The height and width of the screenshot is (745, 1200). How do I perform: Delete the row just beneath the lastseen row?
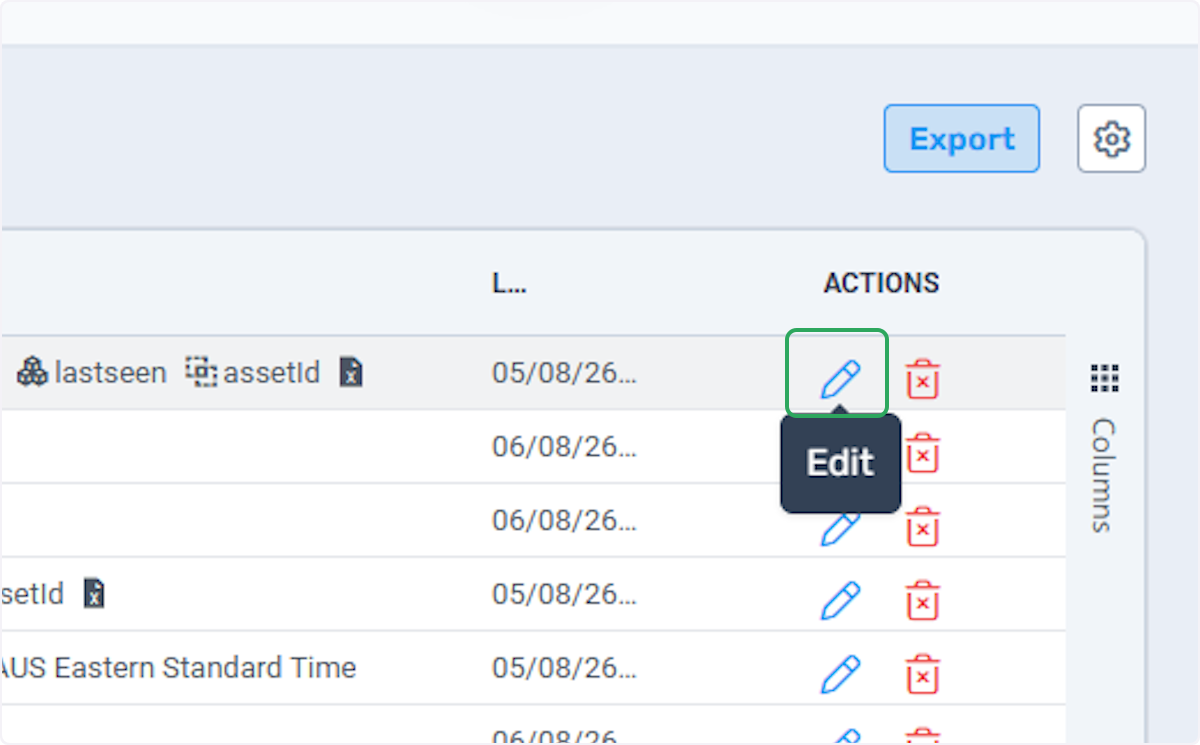point(922,454)
